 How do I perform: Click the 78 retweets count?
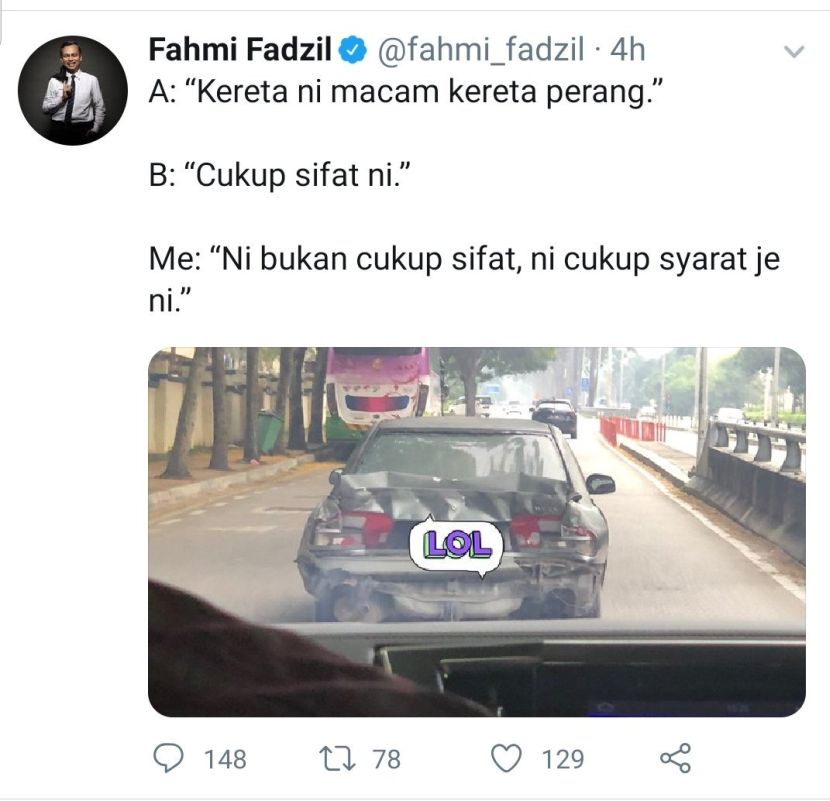tap(386, 759)
